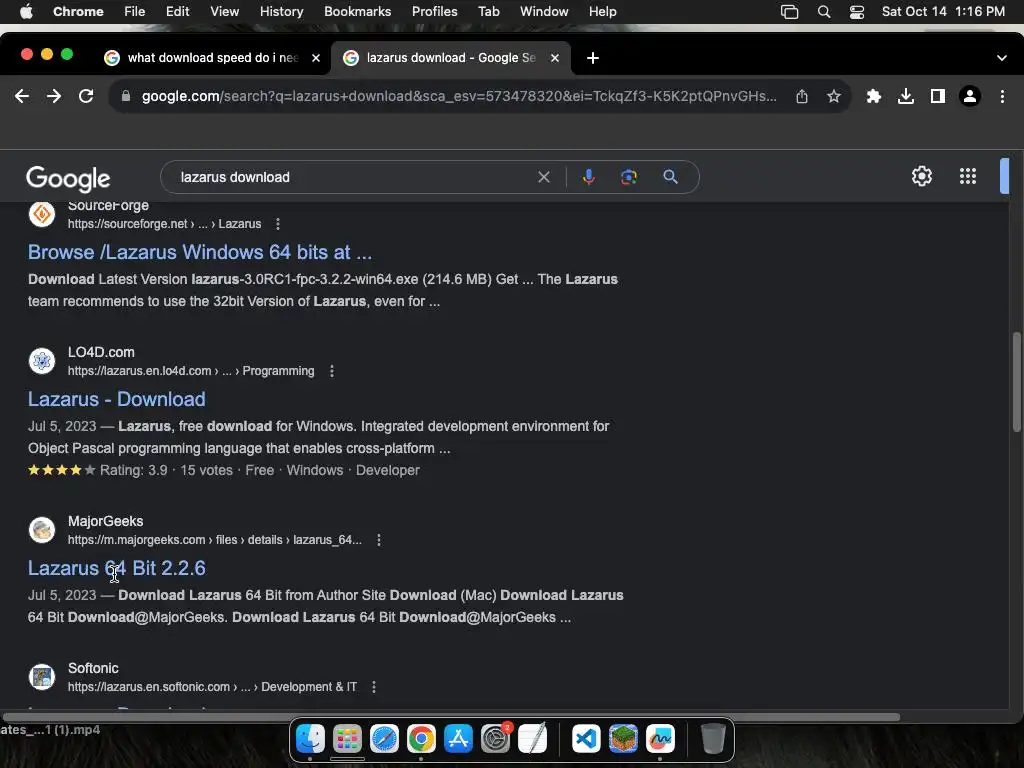View site info via the lock icon

click(126, 96)
